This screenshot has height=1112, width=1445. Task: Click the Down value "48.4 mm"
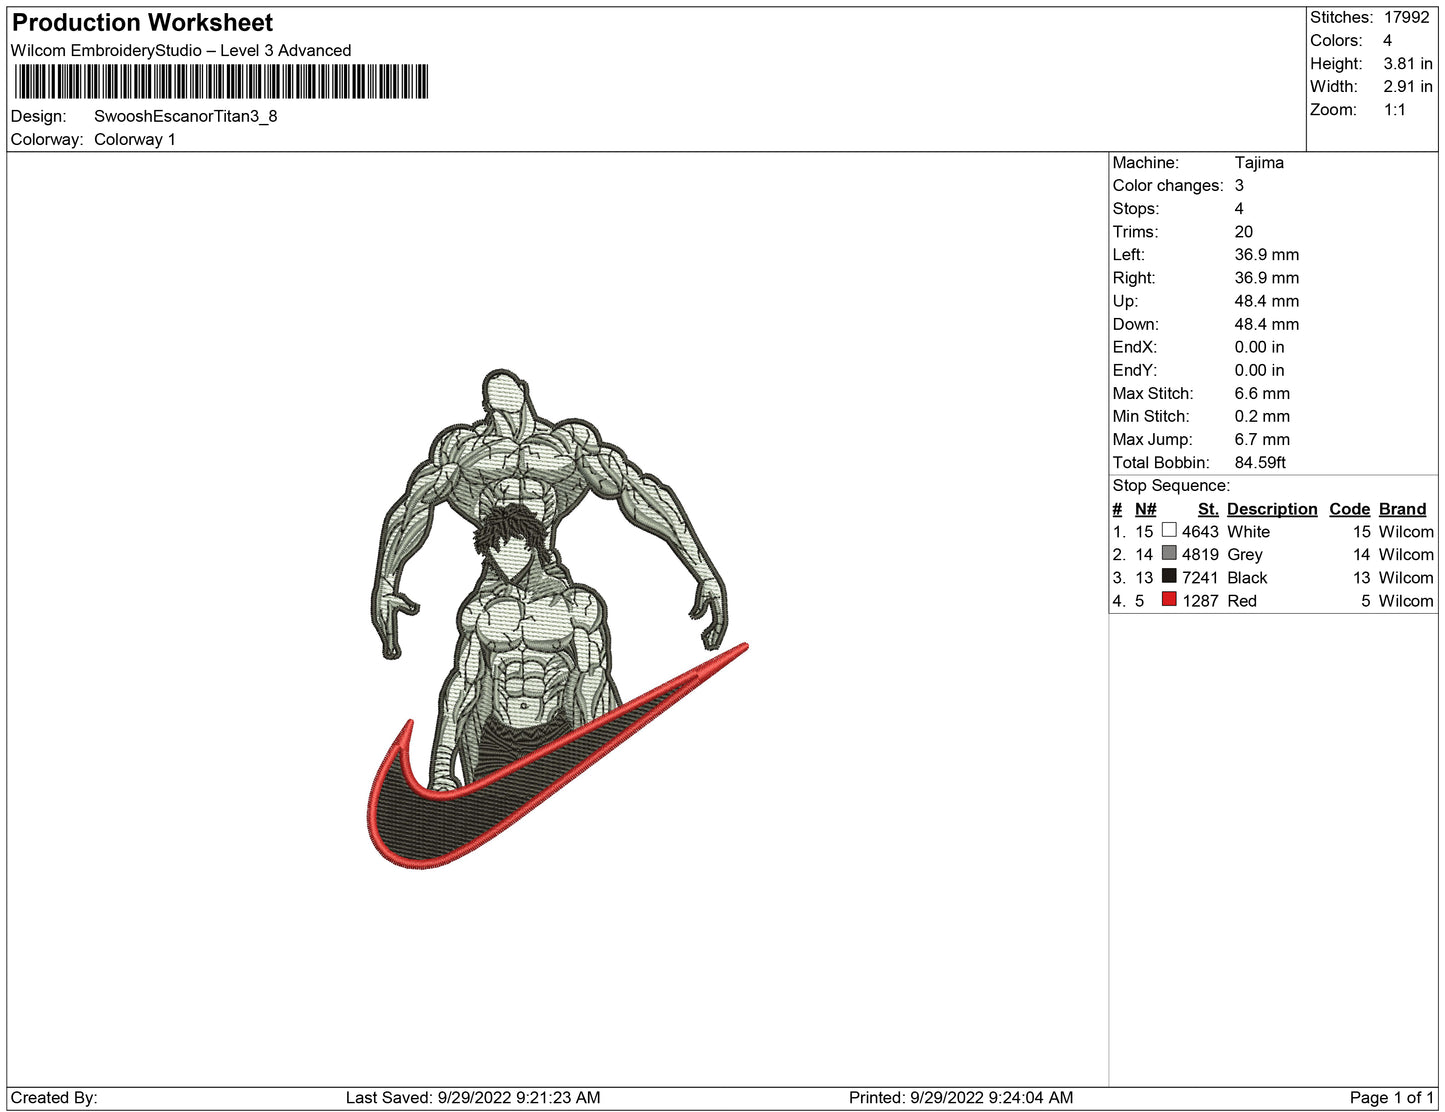point(1267,324)
